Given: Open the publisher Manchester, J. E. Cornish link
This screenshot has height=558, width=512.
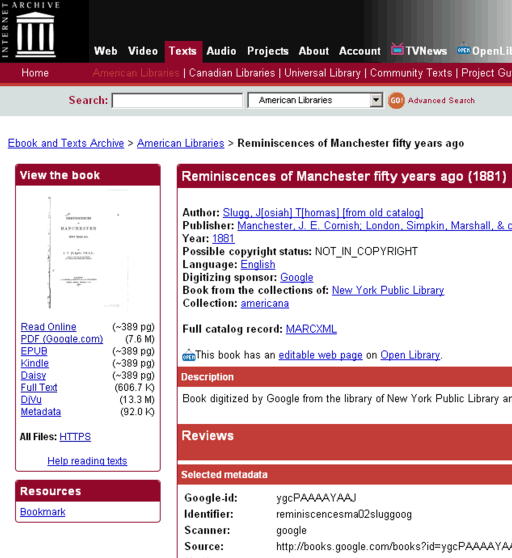Looking at the screenshot, I should 375,226.
